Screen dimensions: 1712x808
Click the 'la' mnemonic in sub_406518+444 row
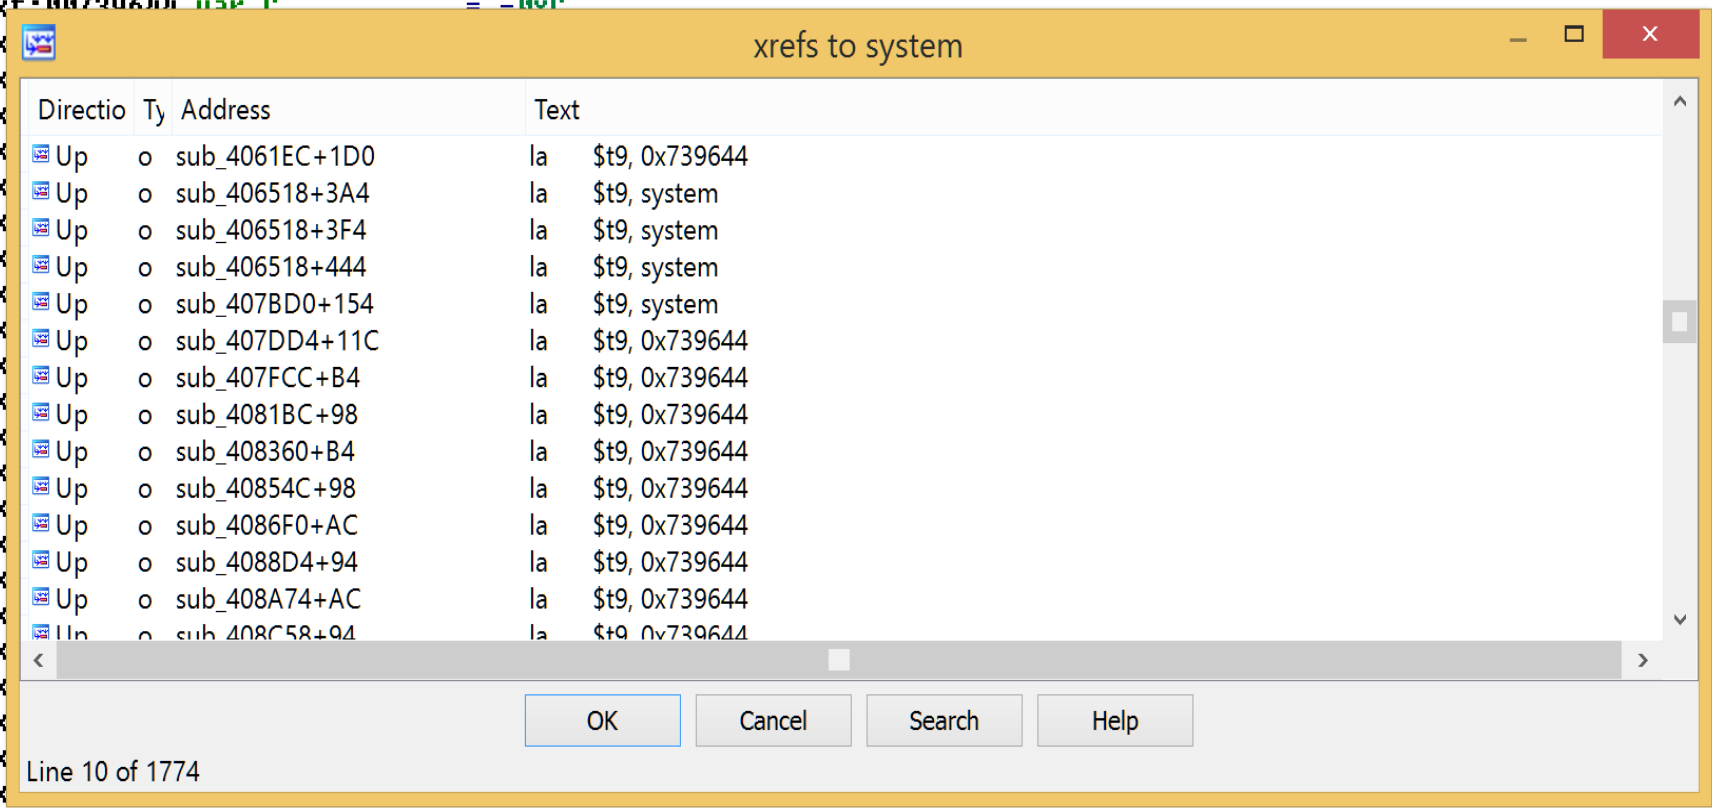tap(538, 267)
